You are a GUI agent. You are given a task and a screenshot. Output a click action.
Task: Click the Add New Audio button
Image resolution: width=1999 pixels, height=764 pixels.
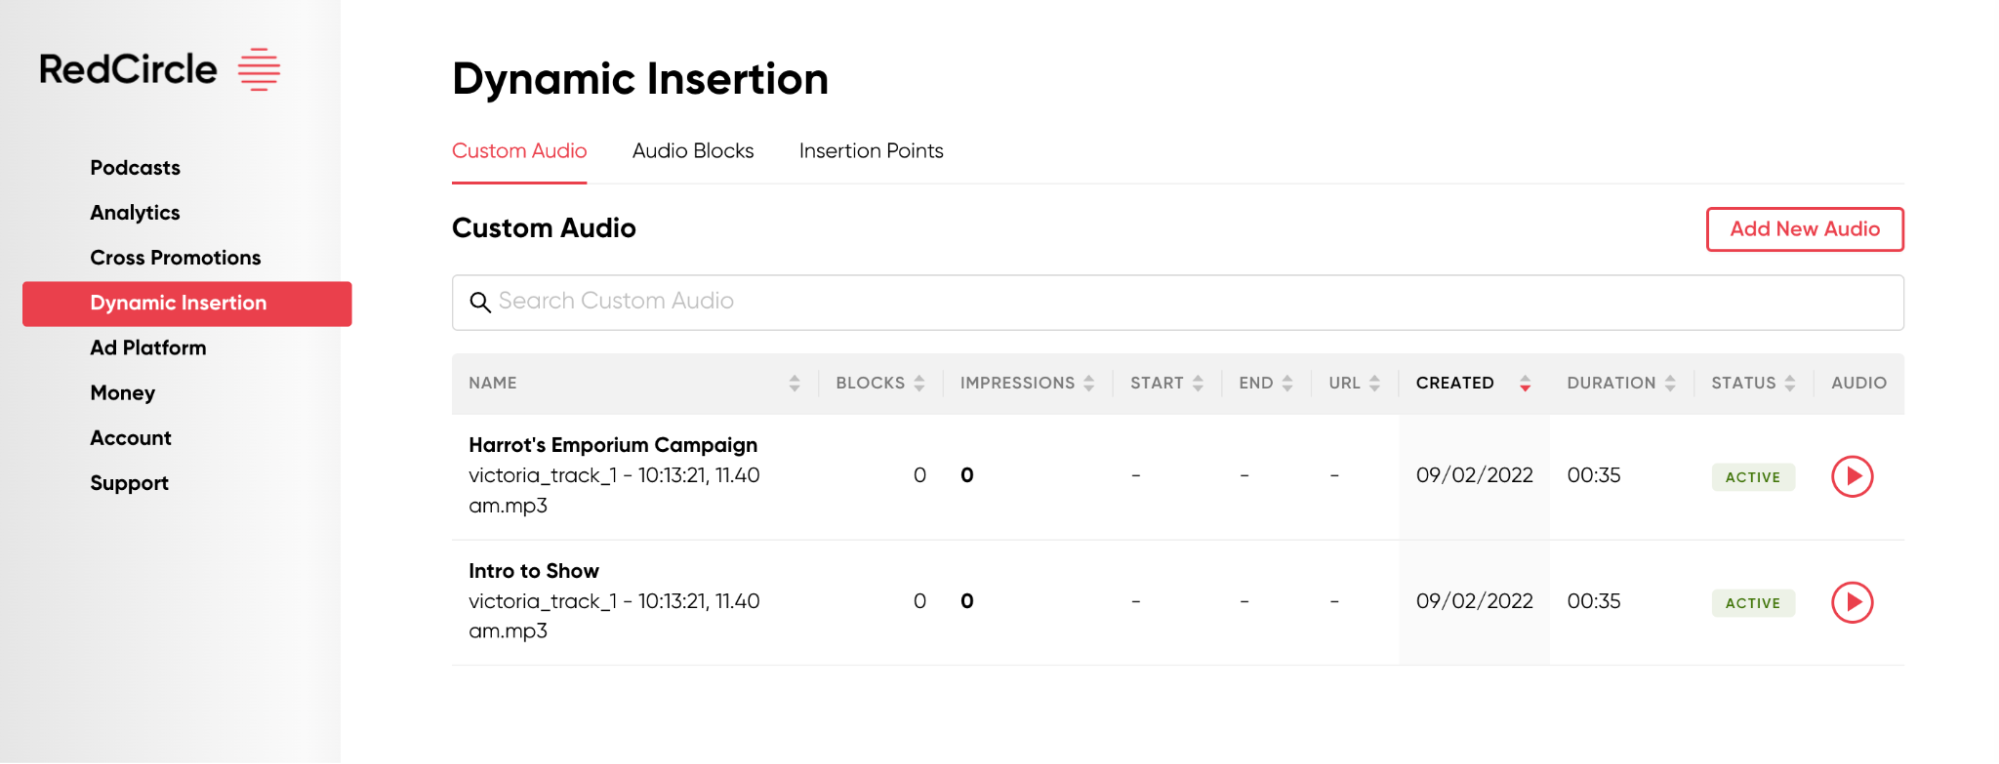coord(1804,229)
